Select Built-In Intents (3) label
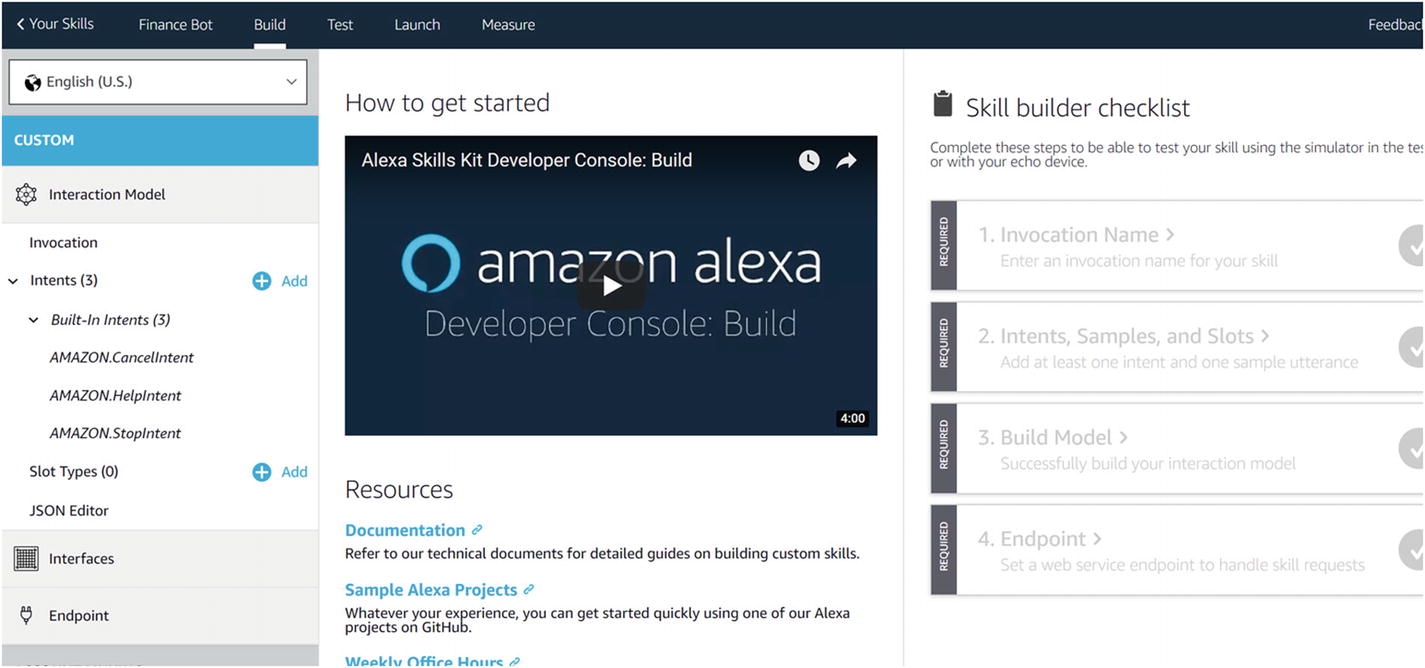 click(x=110, y=320)
